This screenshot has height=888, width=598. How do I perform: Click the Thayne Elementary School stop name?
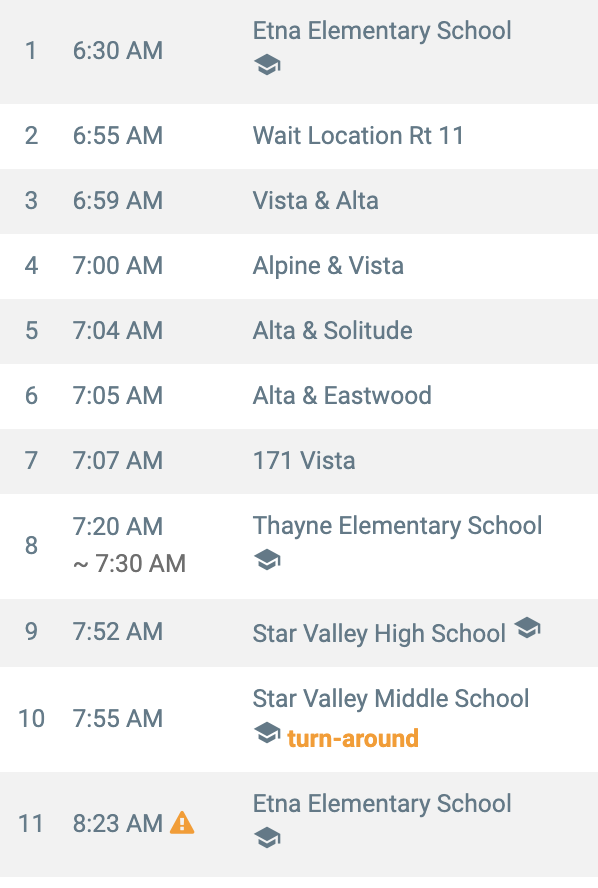[398, 526]
